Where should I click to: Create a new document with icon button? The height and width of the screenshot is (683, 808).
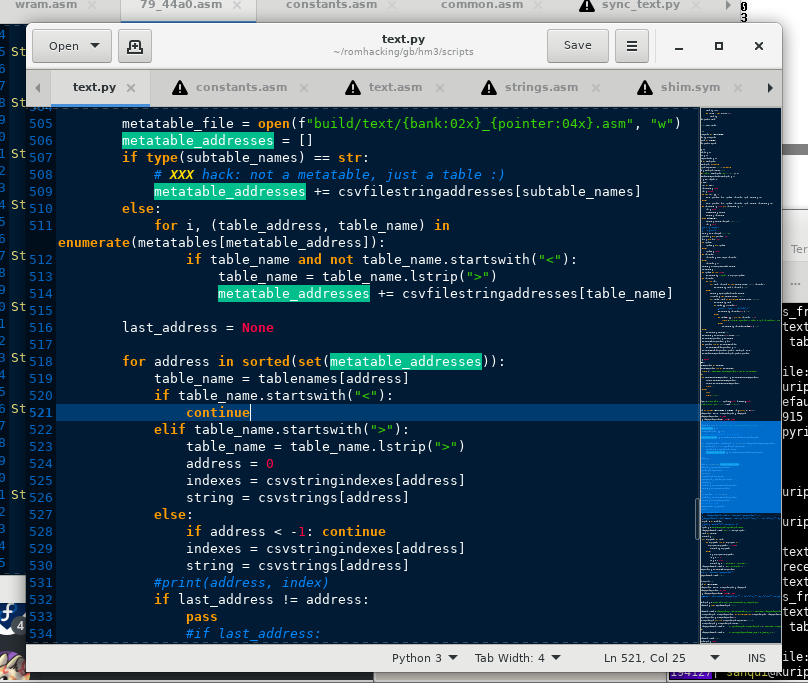(135, 46)
